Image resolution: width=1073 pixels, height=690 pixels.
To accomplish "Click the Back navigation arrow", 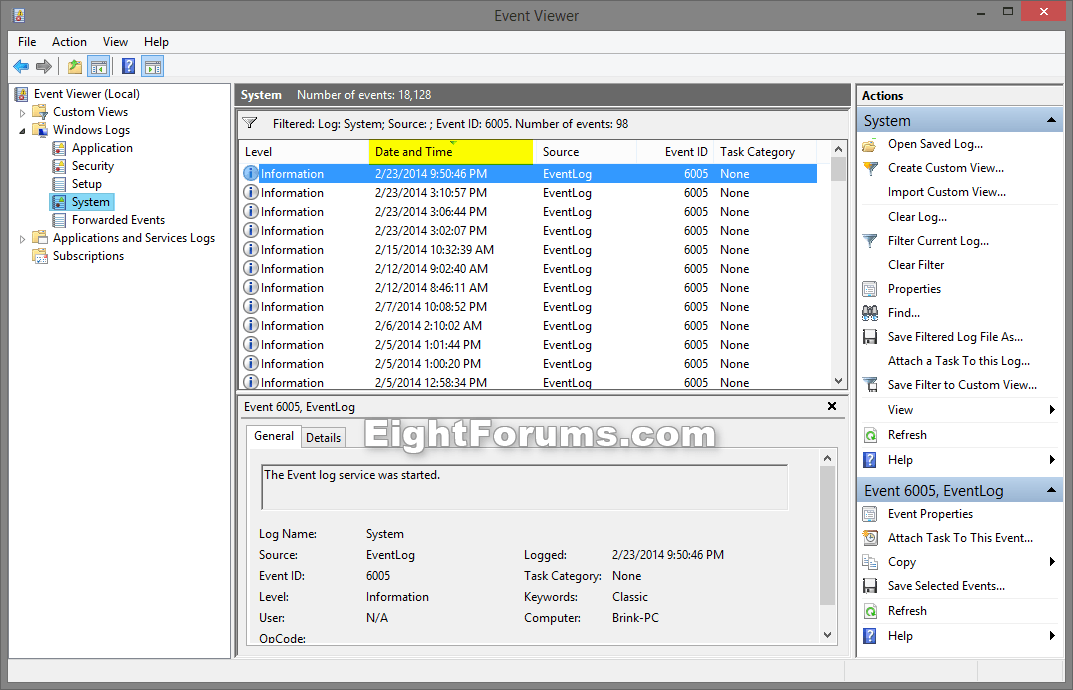I will (x=21, y=66).
